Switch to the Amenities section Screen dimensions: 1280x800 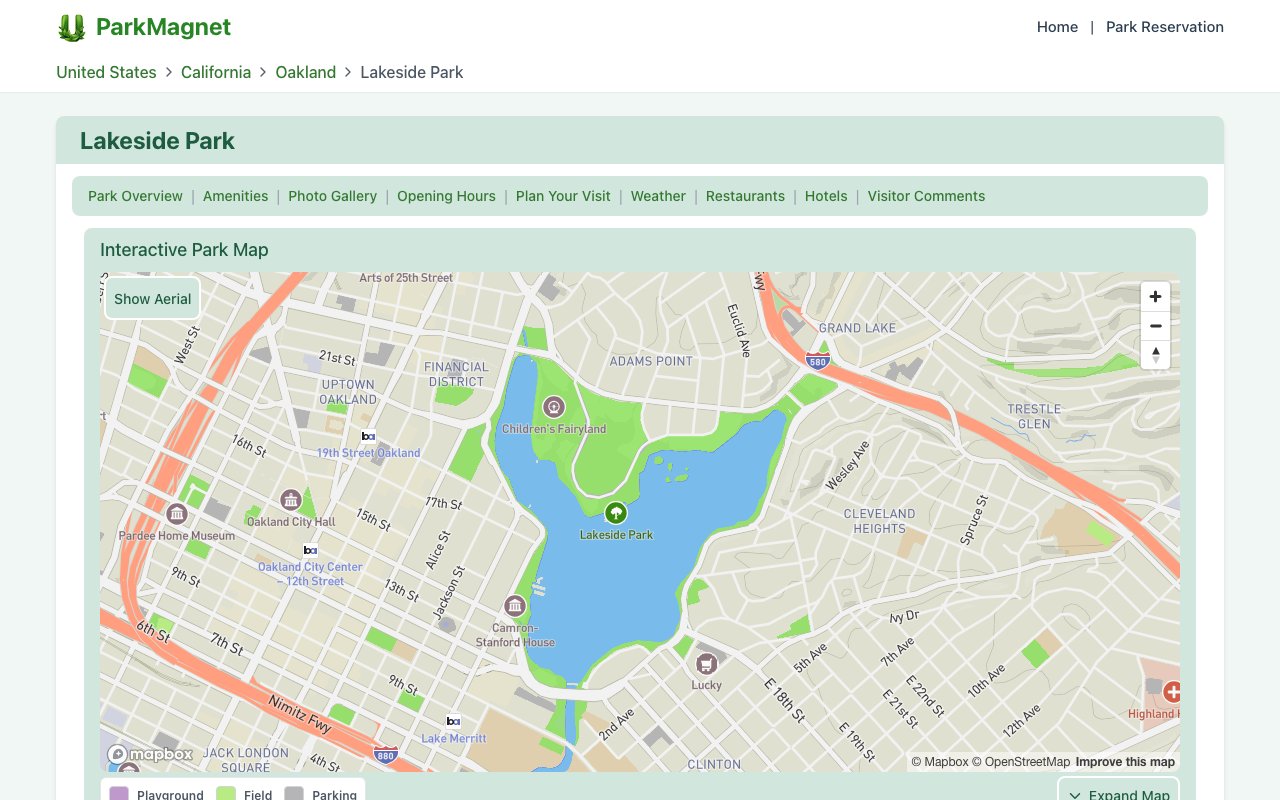pyautogui.click(x=235, y=196)
